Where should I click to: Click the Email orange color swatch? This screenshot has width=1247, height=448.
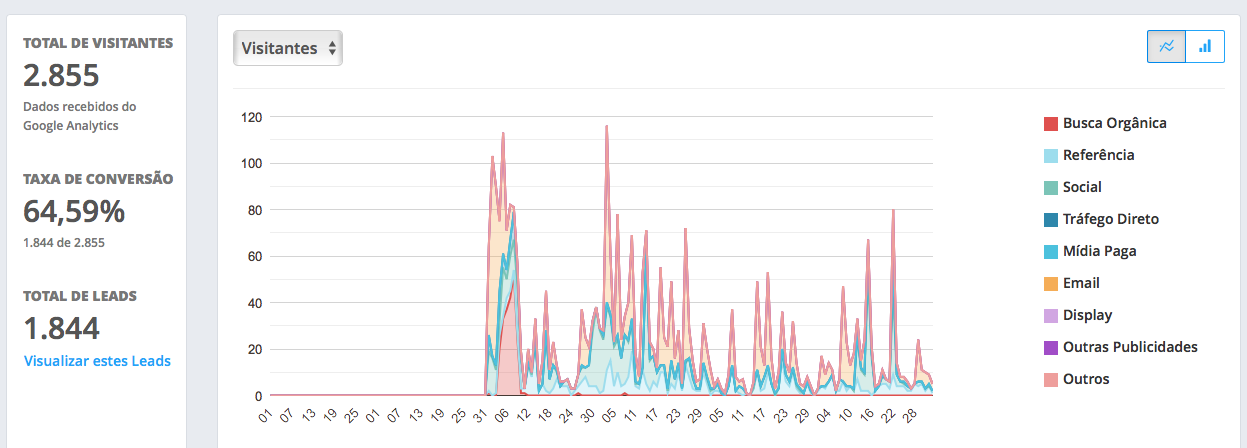(1050, 284)
